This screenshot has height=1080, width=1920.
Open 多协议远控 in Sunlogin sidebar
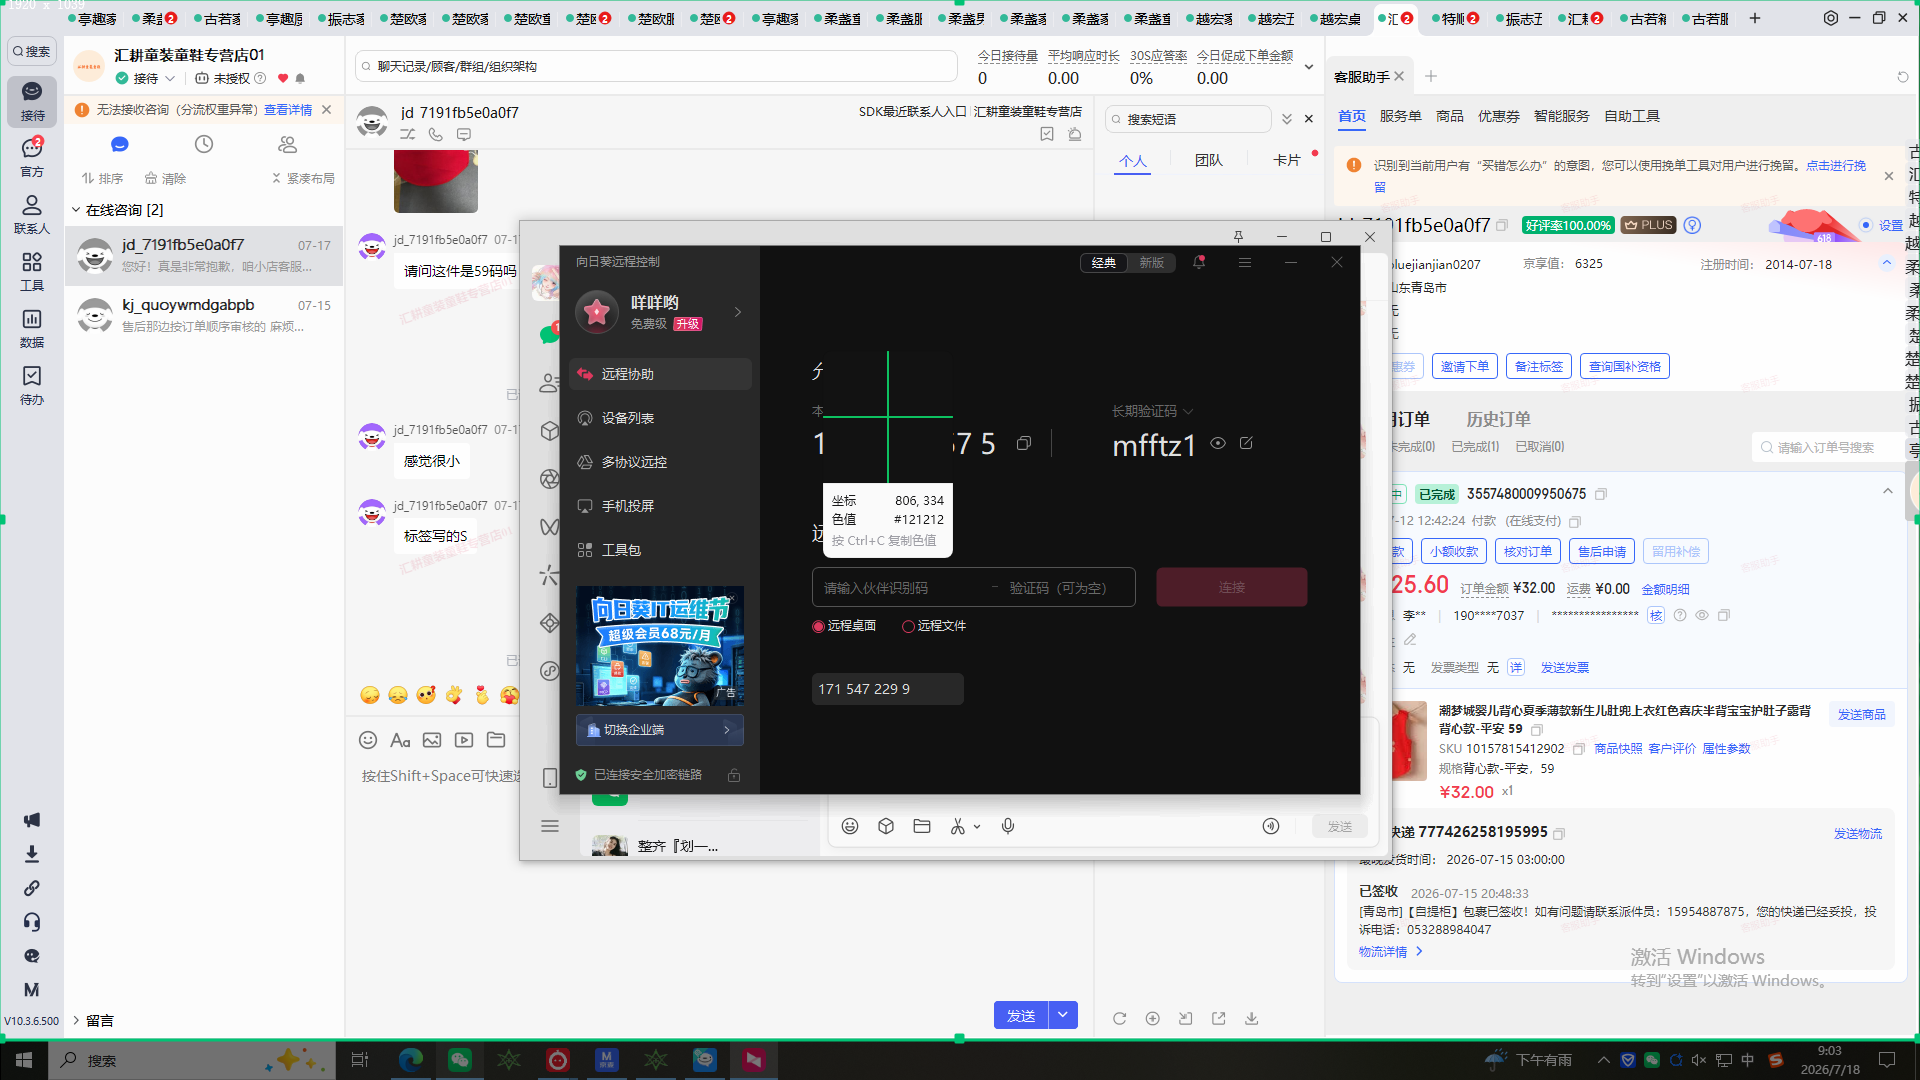pyautogui.click(x=660, y=462)
